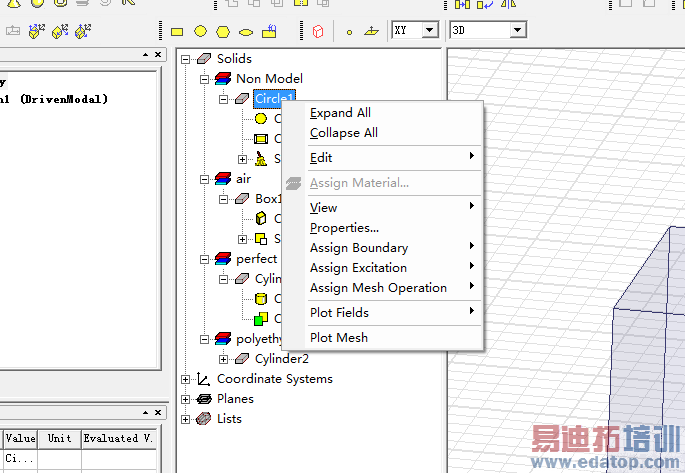Screen dimensions: 685x473
Task: Click the Non Model material icon
Action: point(223,79)
